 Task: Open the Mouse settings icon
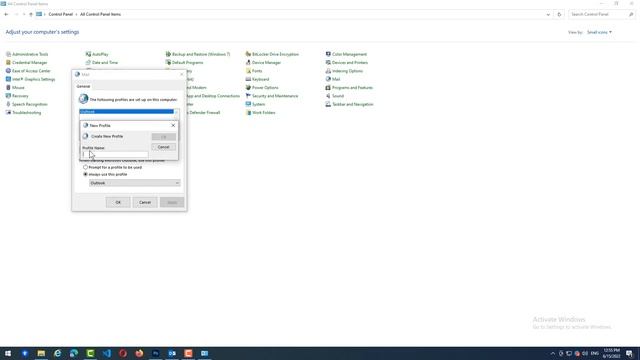pos(8,88)
